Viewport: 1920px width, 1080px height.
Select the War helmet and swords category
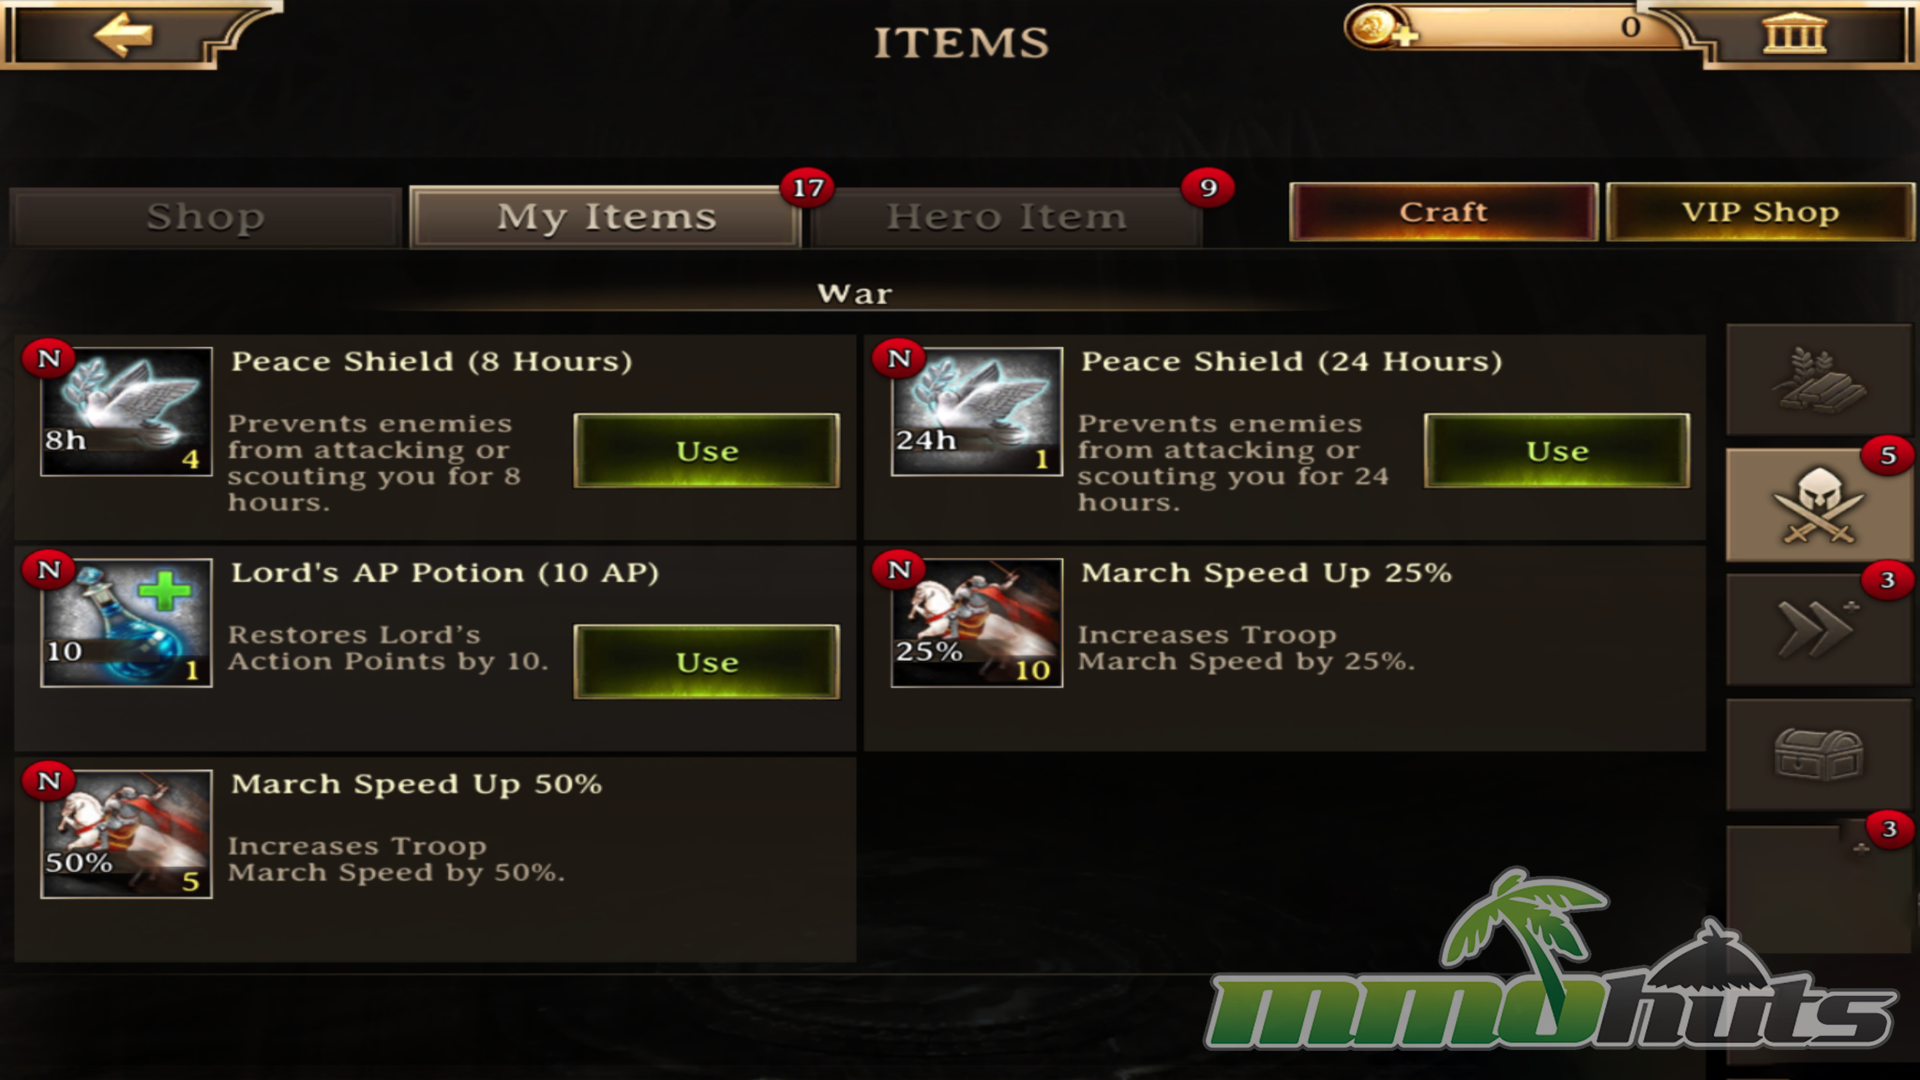[x=1819, y=505]
